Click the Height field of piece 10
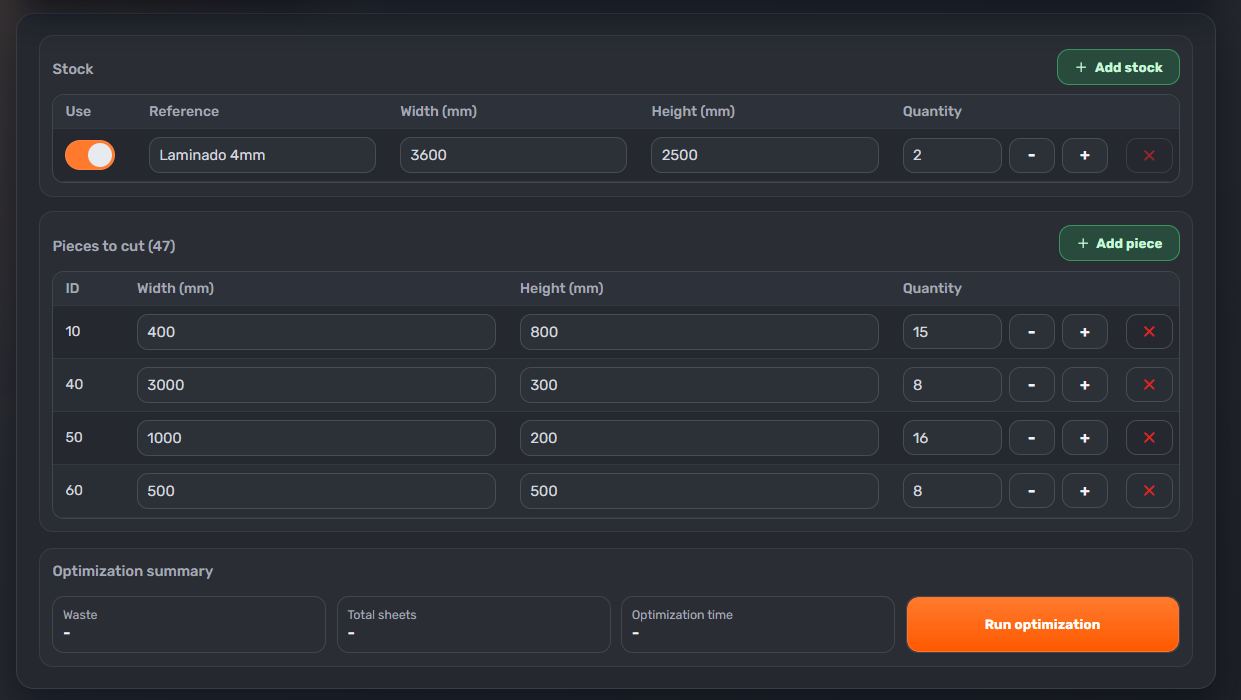 tap(698, 331)
